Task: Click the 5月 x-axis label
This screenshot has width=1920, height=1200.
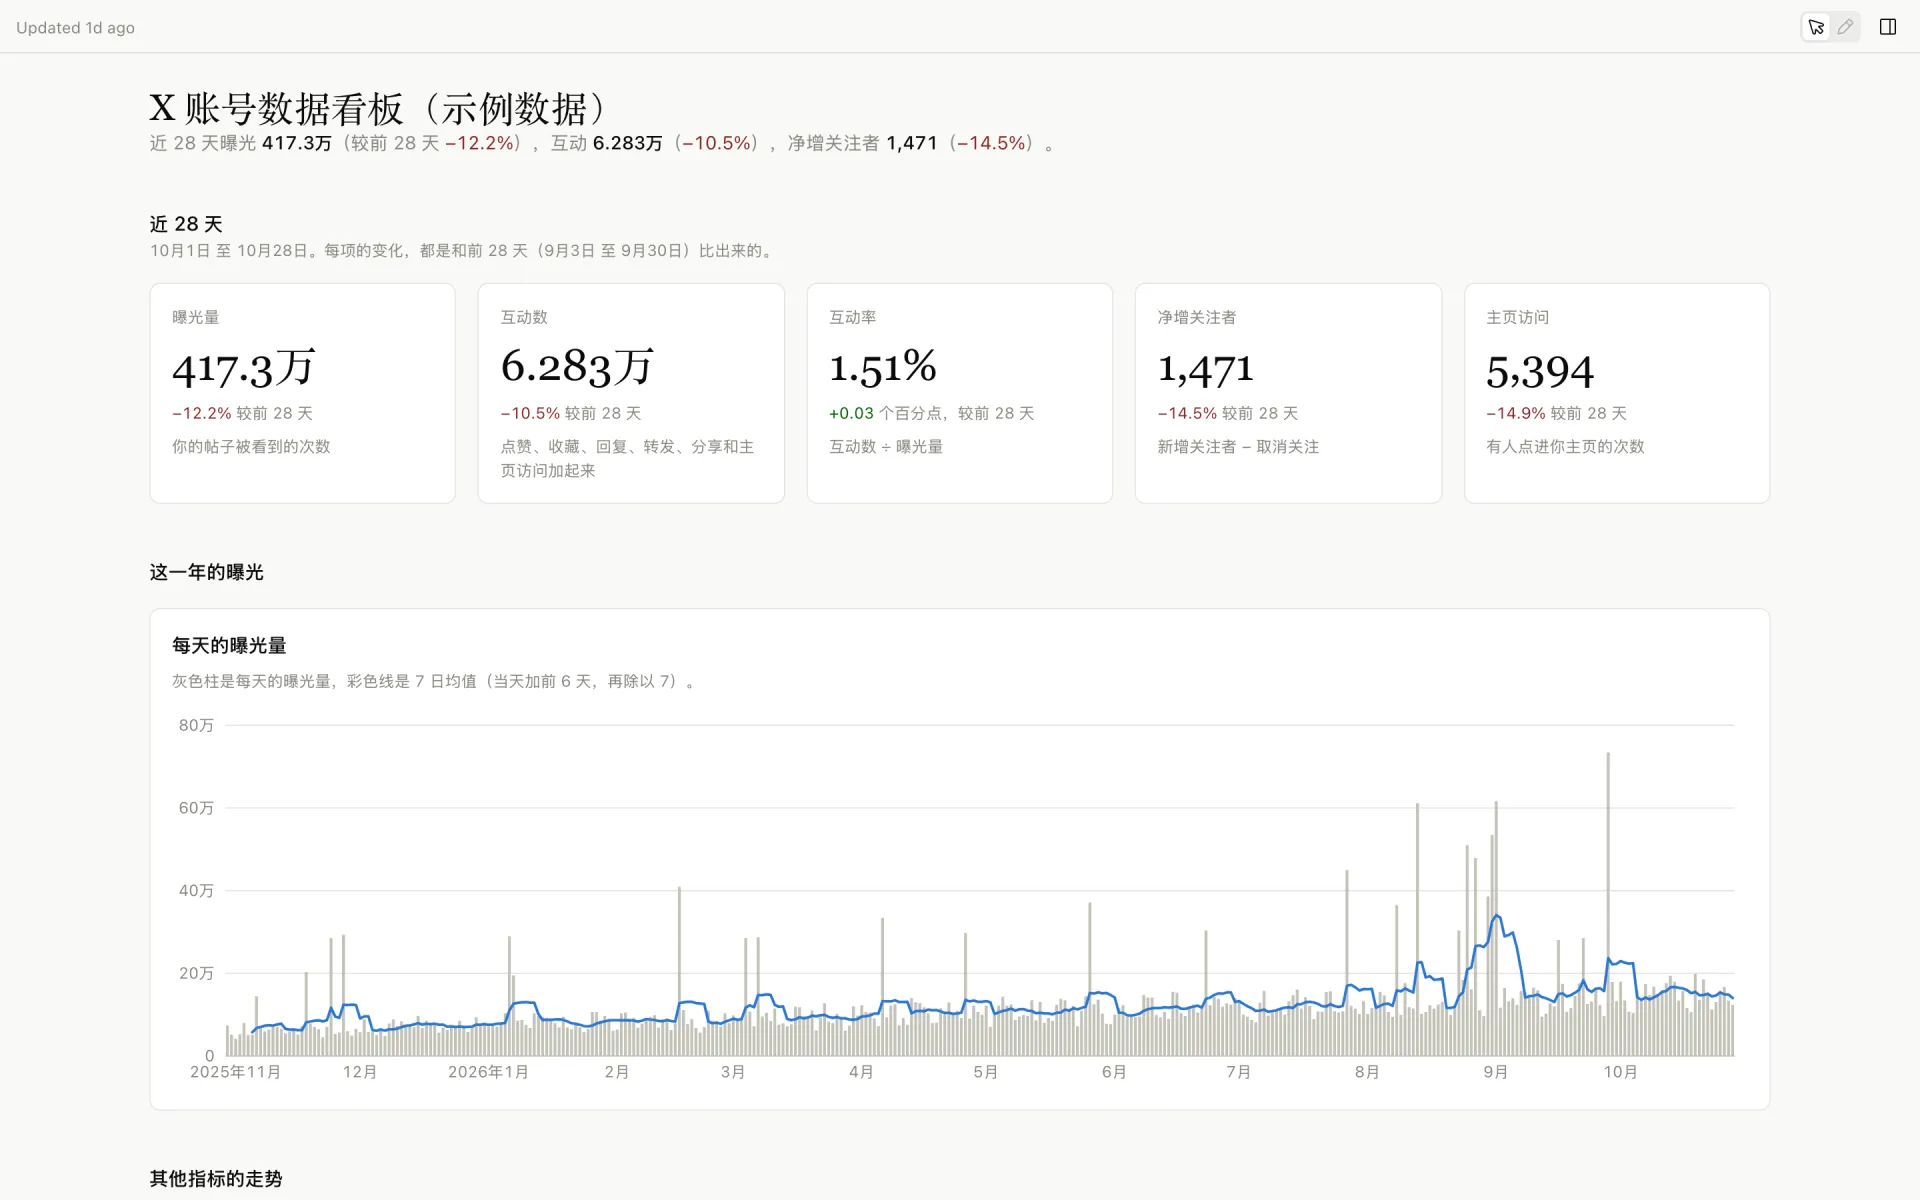Action: (986, 1072)
